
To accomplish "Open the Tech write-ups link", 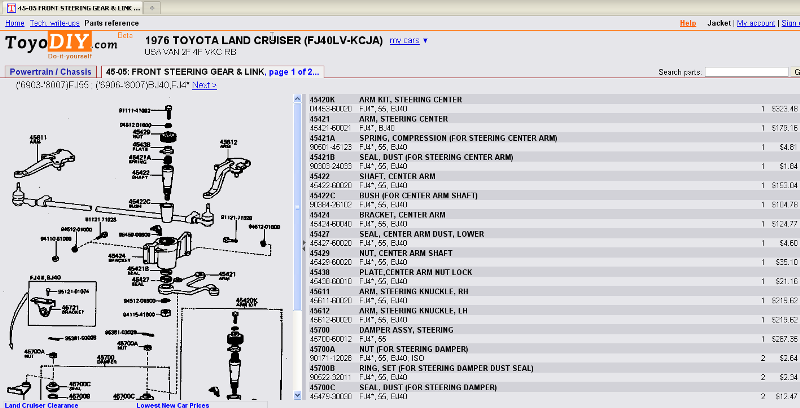I will [55, 22].
